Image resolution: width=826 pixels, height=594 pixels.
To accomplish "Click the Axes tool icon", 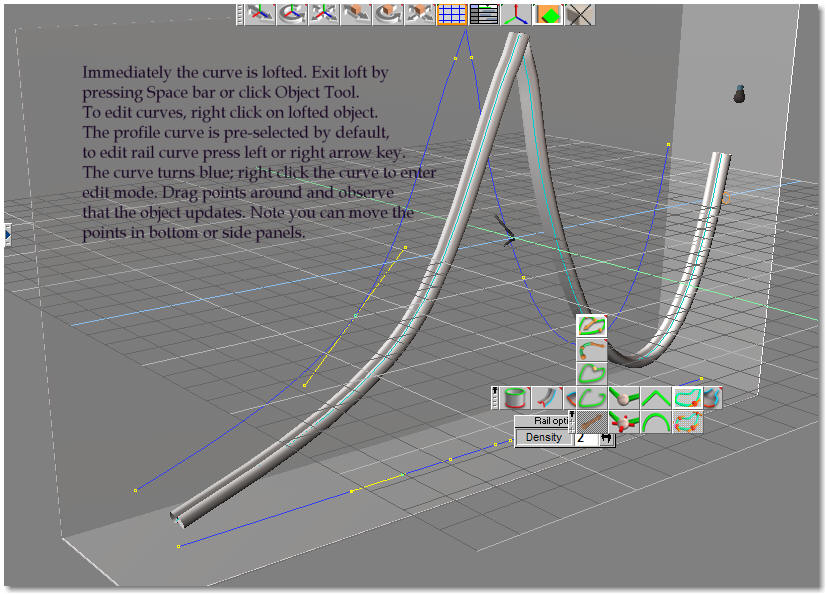I will click(516, 14).
